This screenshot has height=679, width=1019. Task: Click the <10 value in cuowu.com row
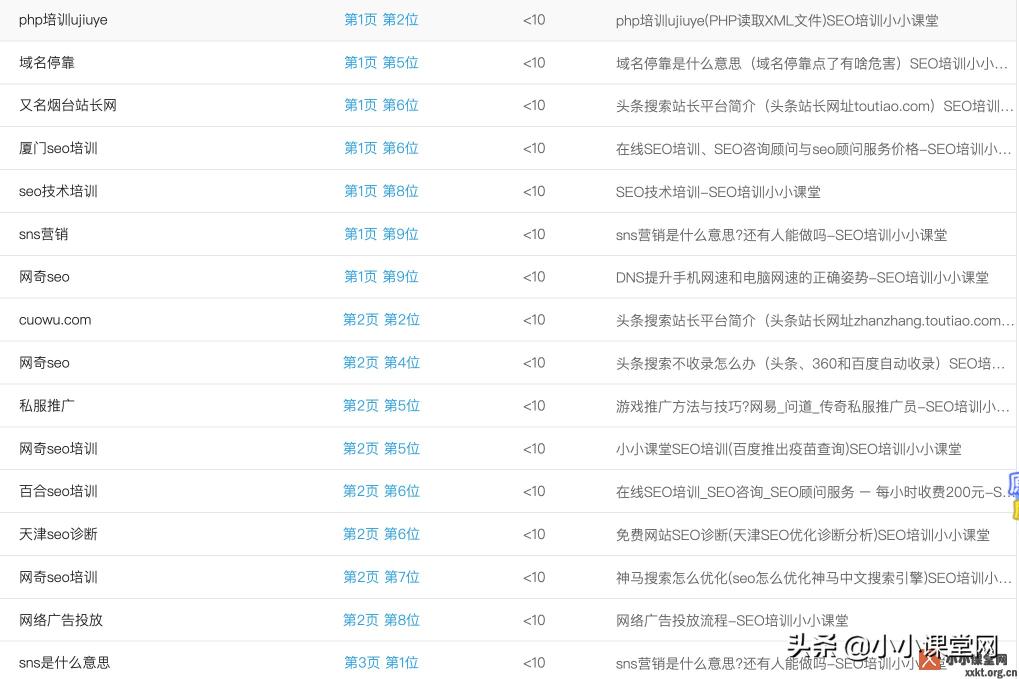coord(534,320)
